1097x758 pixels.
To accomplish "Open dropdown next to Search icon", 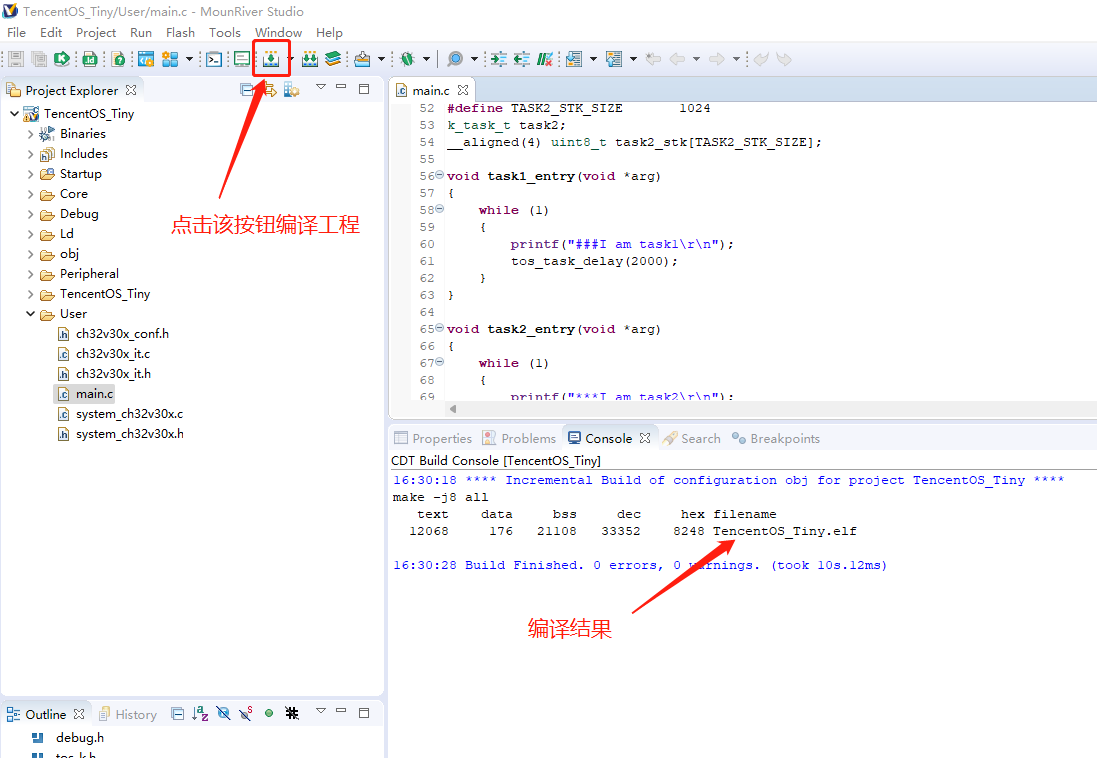I will click(x=474, y=59).
